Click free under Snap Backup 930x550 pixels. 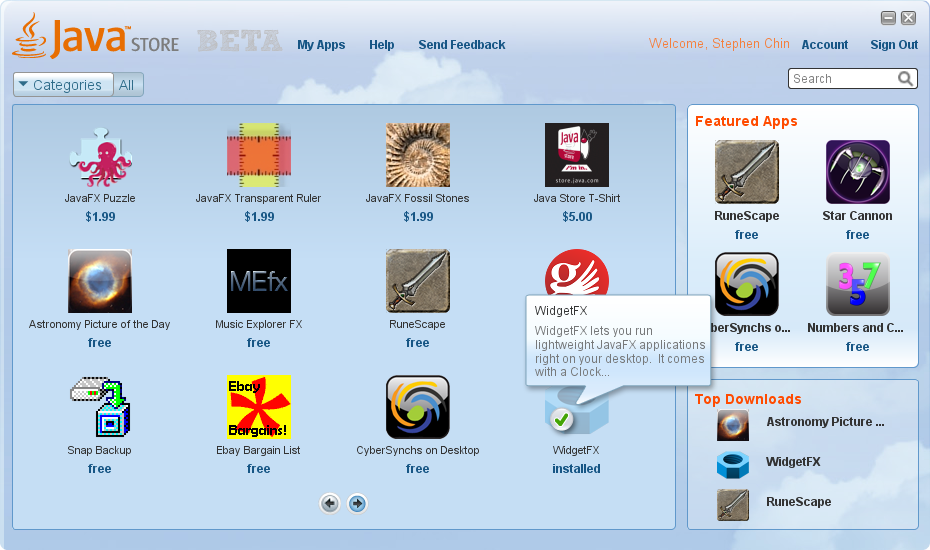(x=100, y=468)
